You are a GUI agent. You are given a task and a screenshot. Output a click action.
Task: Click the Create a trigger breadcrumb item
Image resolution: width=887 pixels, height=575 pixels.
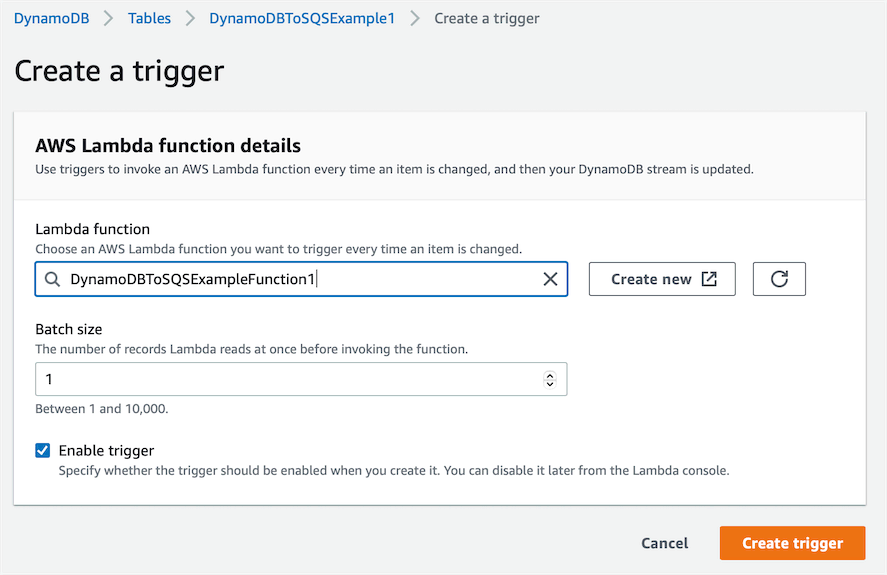click(x=487, y=19)
